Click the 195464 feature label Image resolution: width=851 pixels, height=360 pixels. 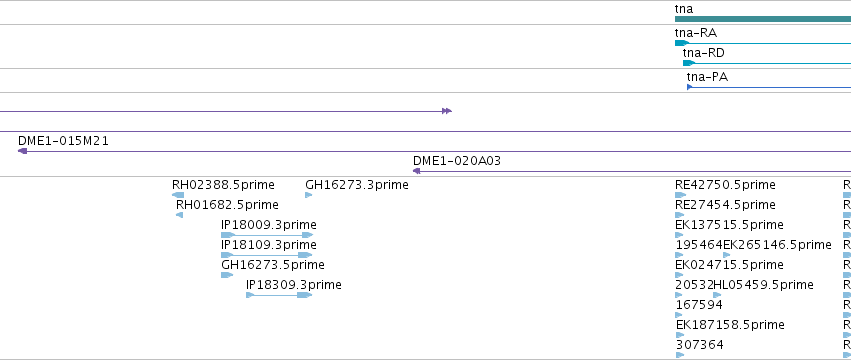tap(699, 244)
